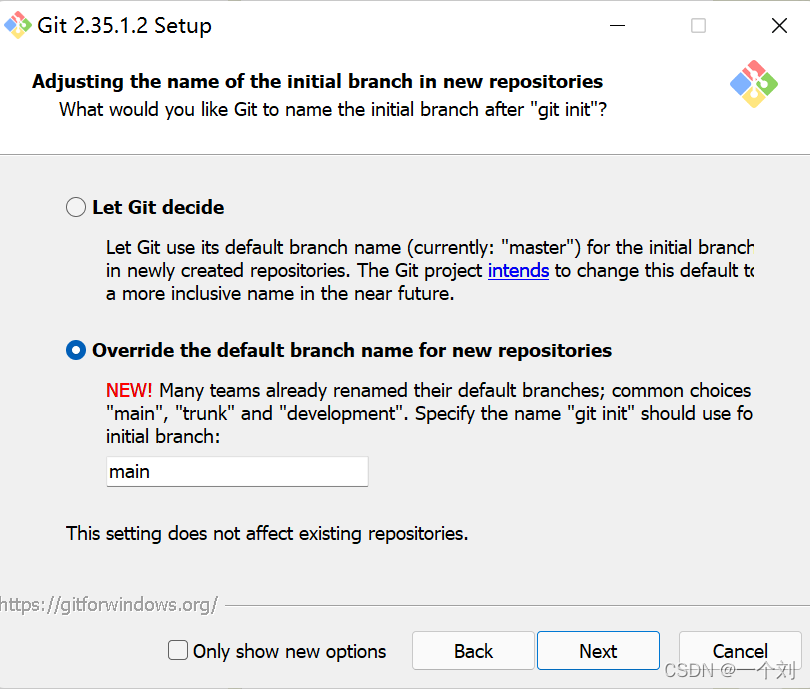Click the "Git 2.35.1.2 Setup" window title
810x689 pixels.
coord(124,25)
